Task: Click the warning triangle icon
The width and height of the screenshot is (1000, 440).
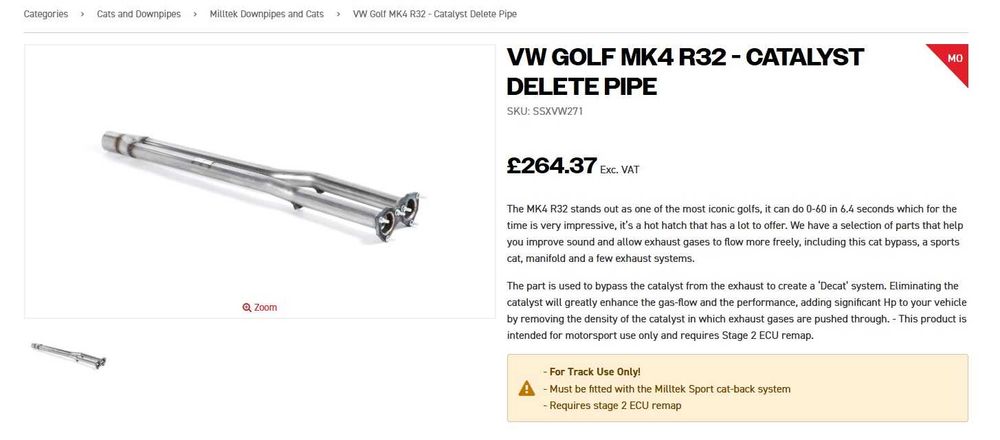Action: click(526, 388)
